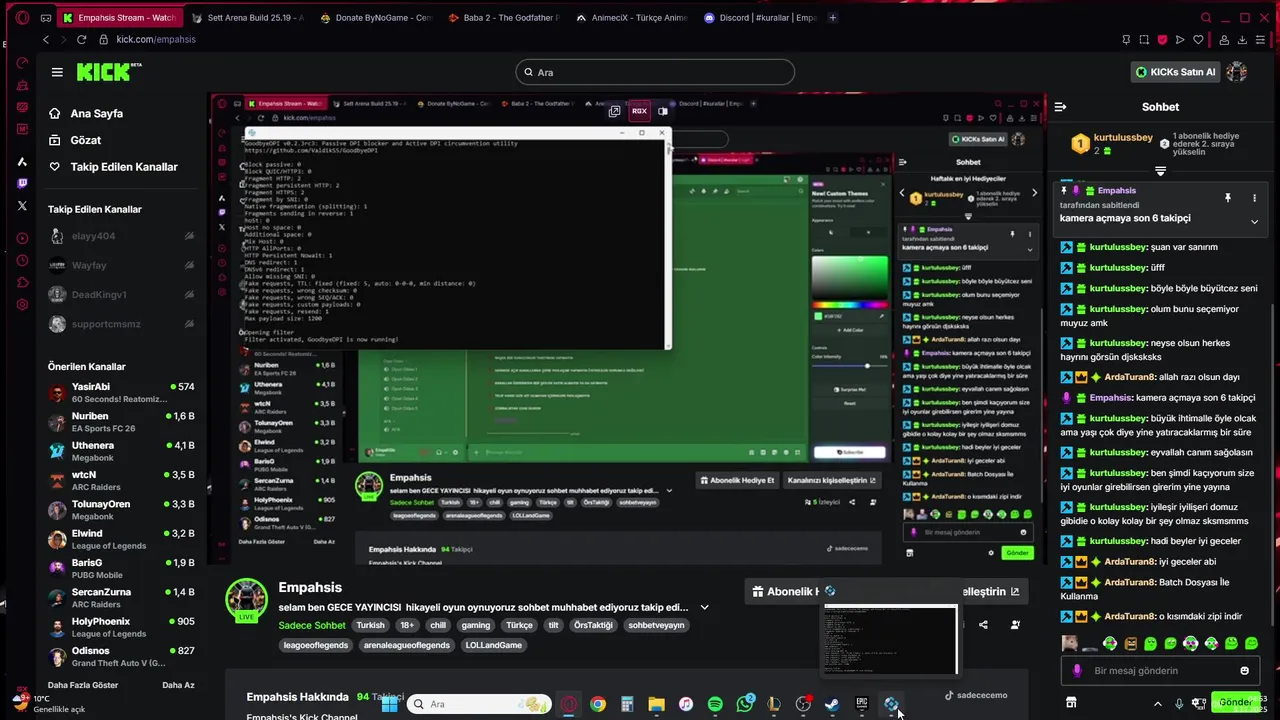The width and height of the screenshot is (1280, 720).
Task: Send chat message with Gönder button
Action: click(x=1234, y=702)
